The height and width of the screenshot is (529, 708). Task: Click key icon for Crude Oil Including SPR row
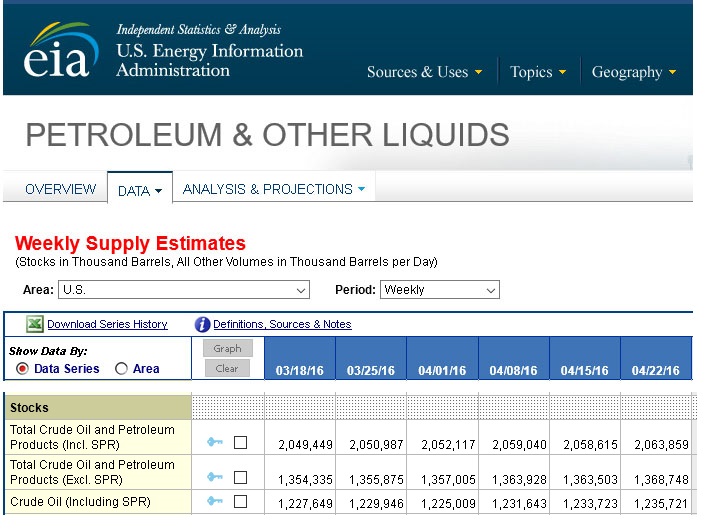[x=213, y=502]
